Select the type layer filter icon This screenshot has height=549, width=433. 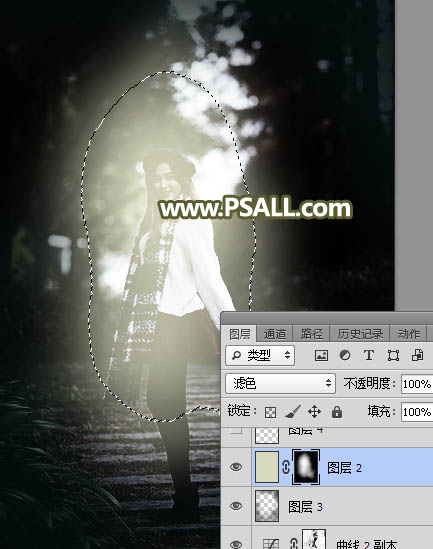[x=369, y=355]
